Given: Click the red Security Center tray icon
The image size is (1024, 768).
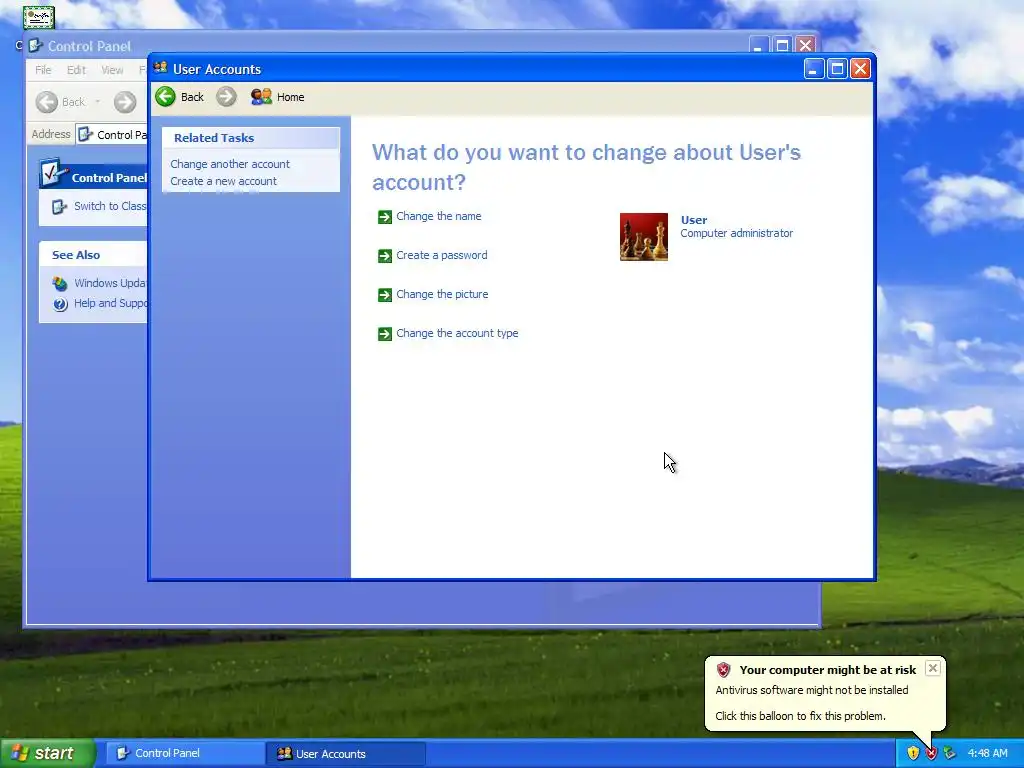Looking at the screenshot, I should pyautogui.click(x=931, y=754).
